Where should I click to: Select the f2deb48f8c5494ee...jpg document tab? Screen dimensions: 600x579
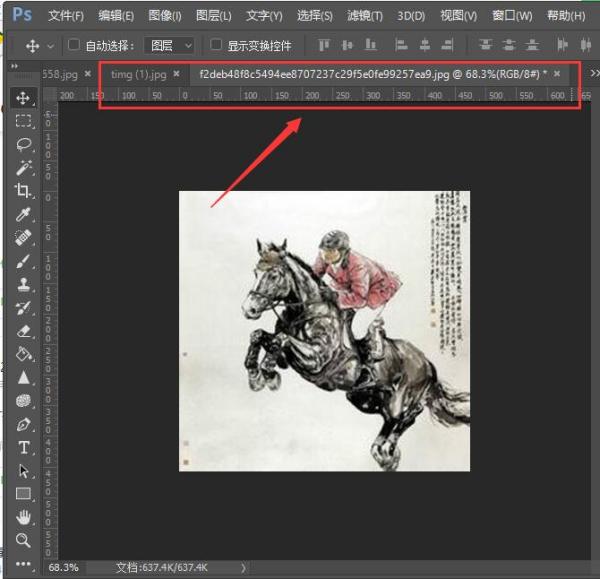coord(373,74)
